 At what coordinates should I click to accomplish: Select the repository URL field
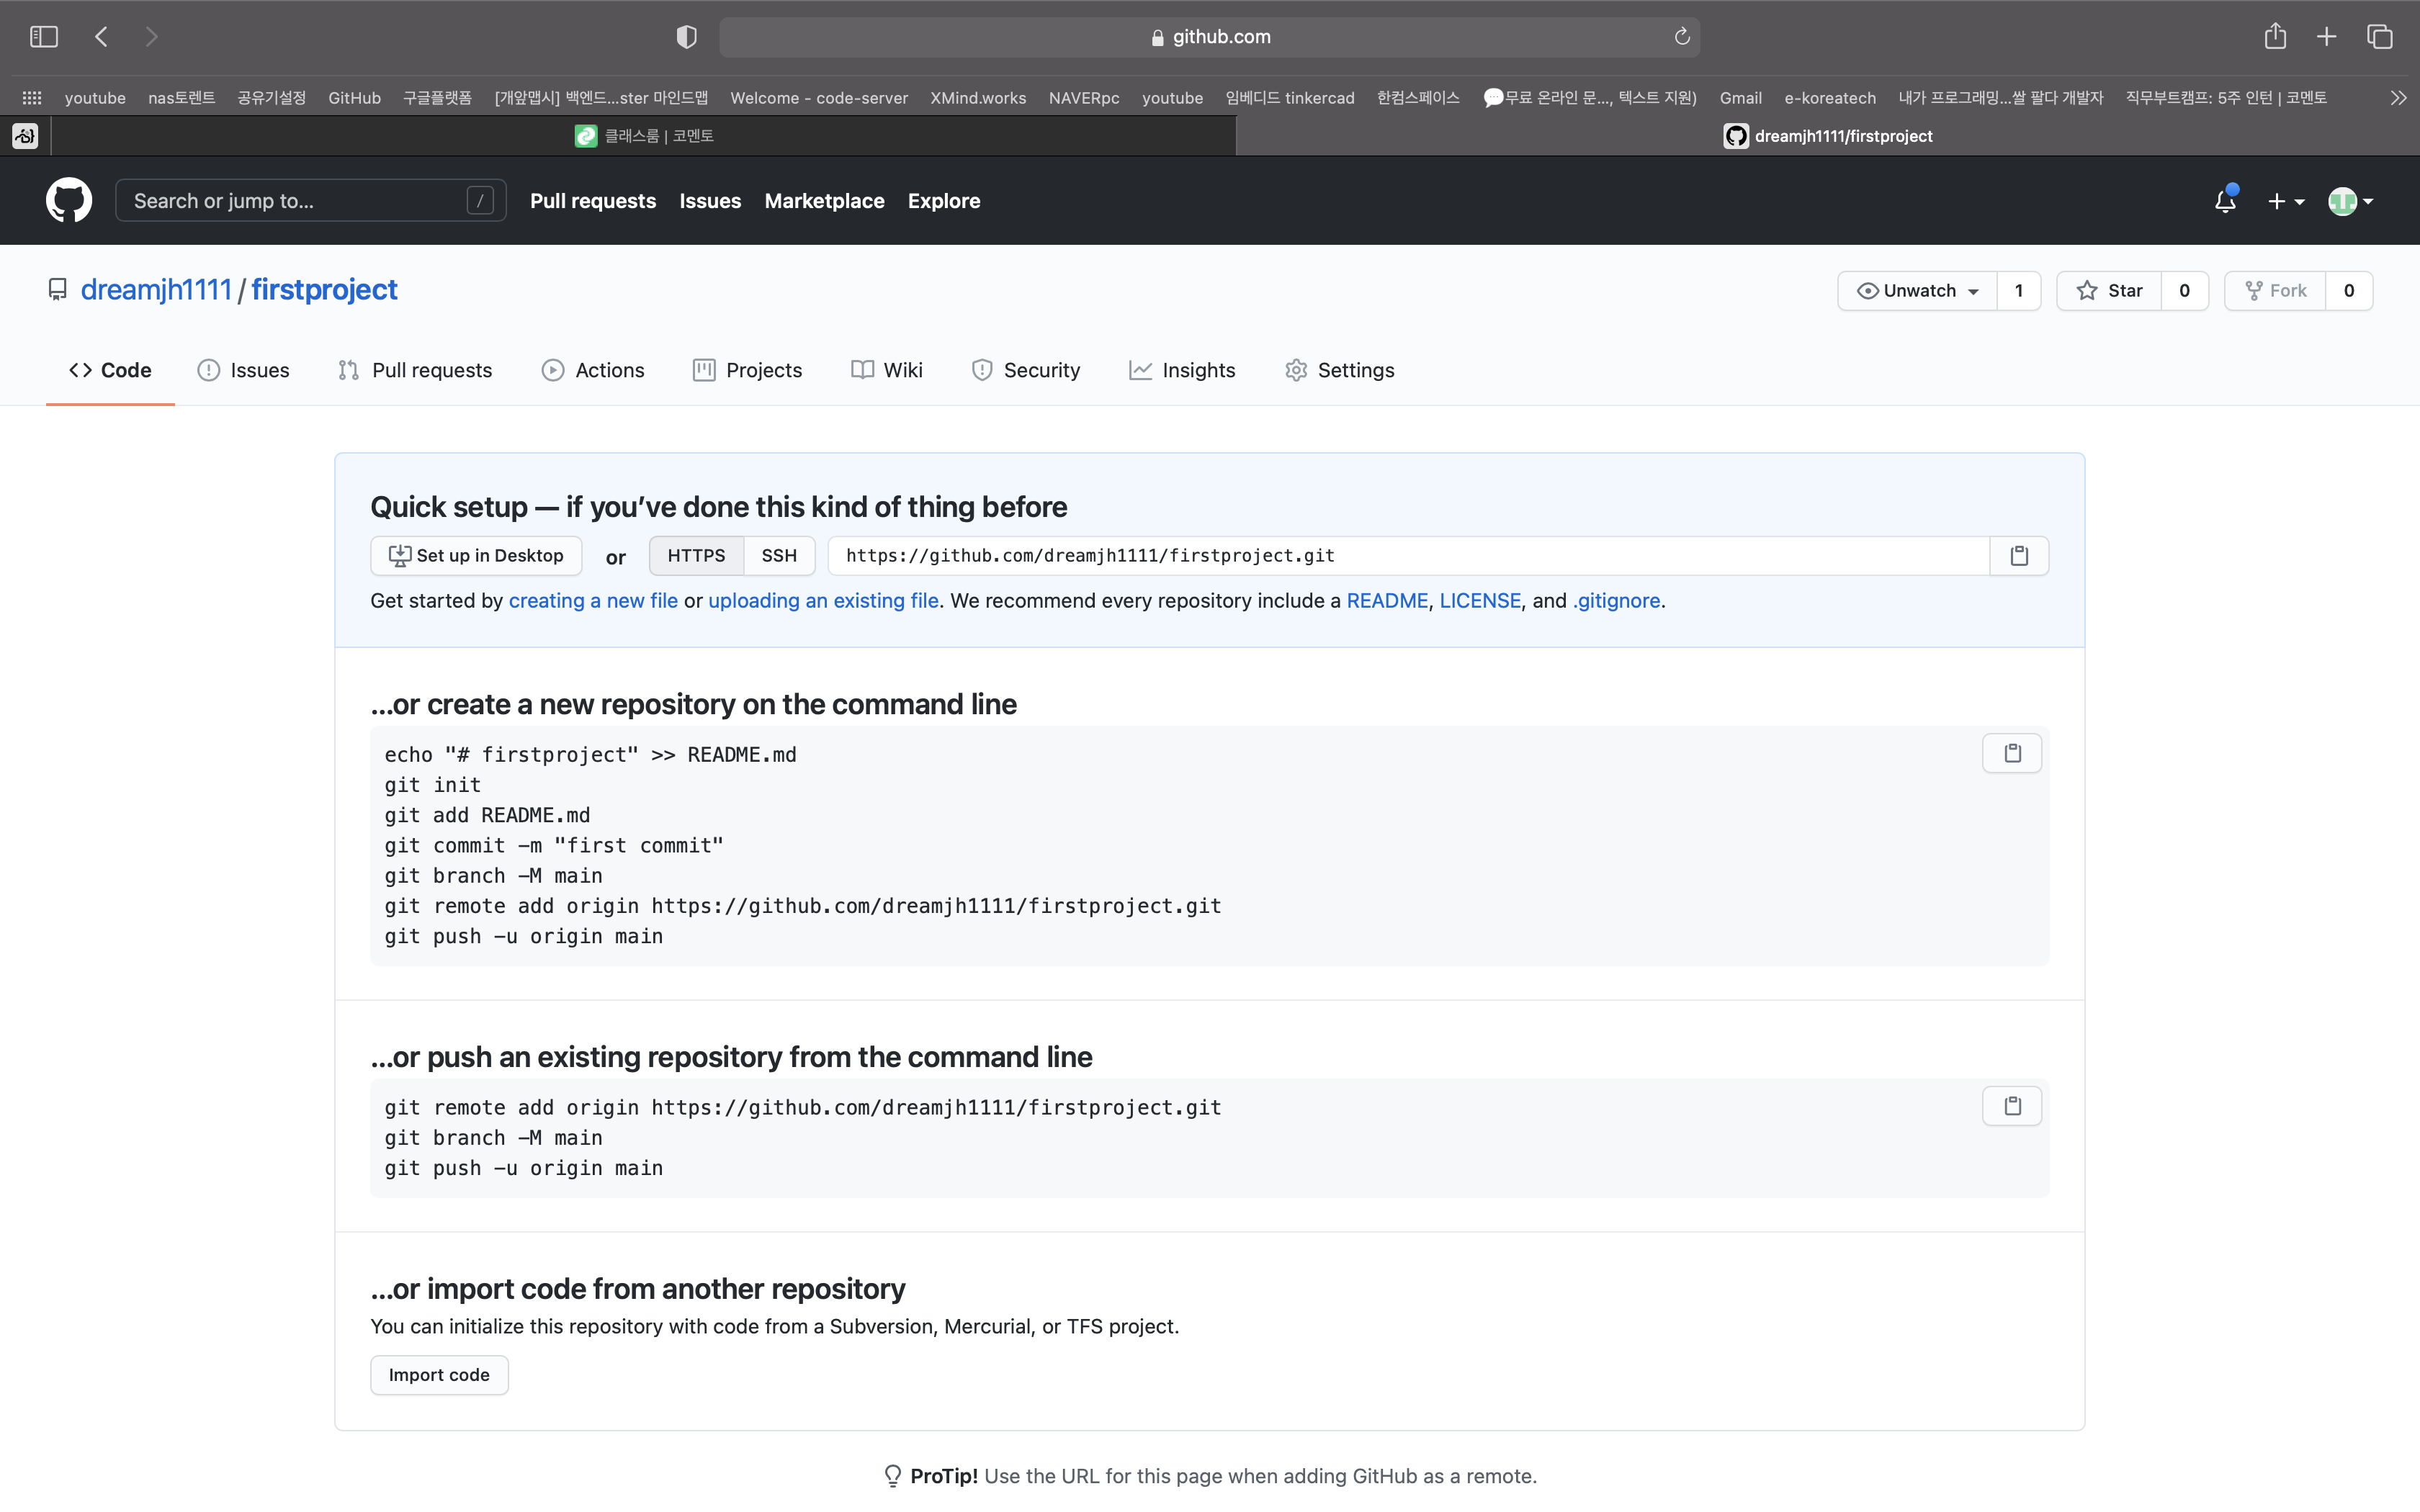point(1408,556)
